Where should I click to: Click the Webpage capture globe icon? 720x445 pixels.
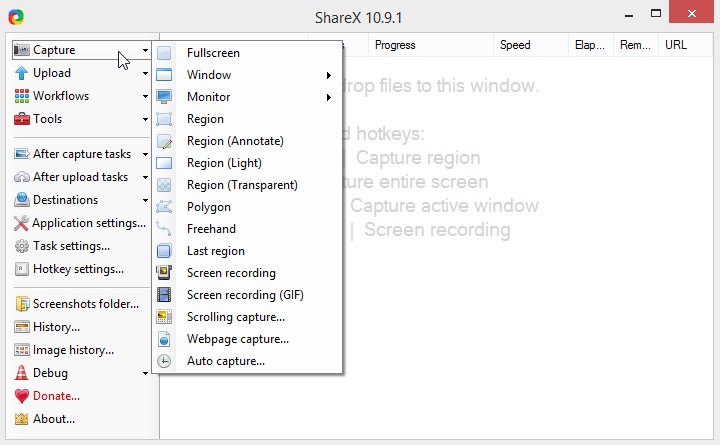(164, 339)
